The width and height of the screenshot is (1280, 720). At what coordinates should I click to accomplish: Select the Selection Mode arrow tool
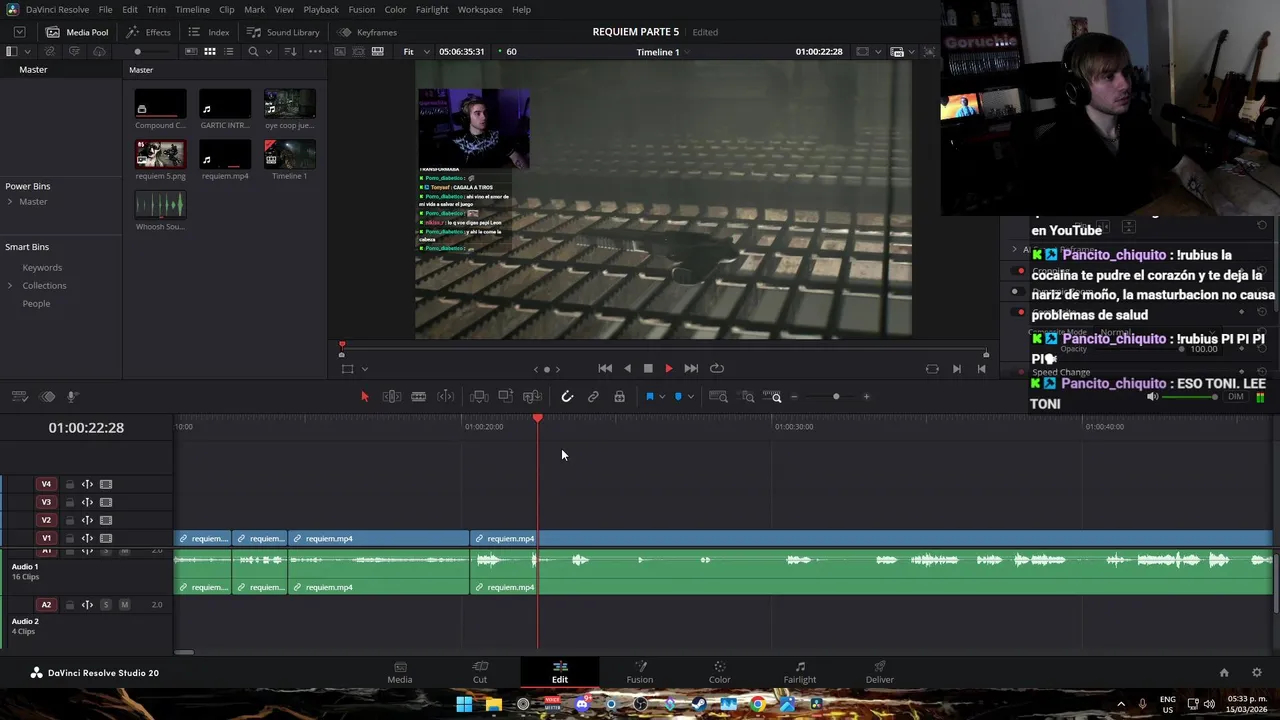click(364, 397)
